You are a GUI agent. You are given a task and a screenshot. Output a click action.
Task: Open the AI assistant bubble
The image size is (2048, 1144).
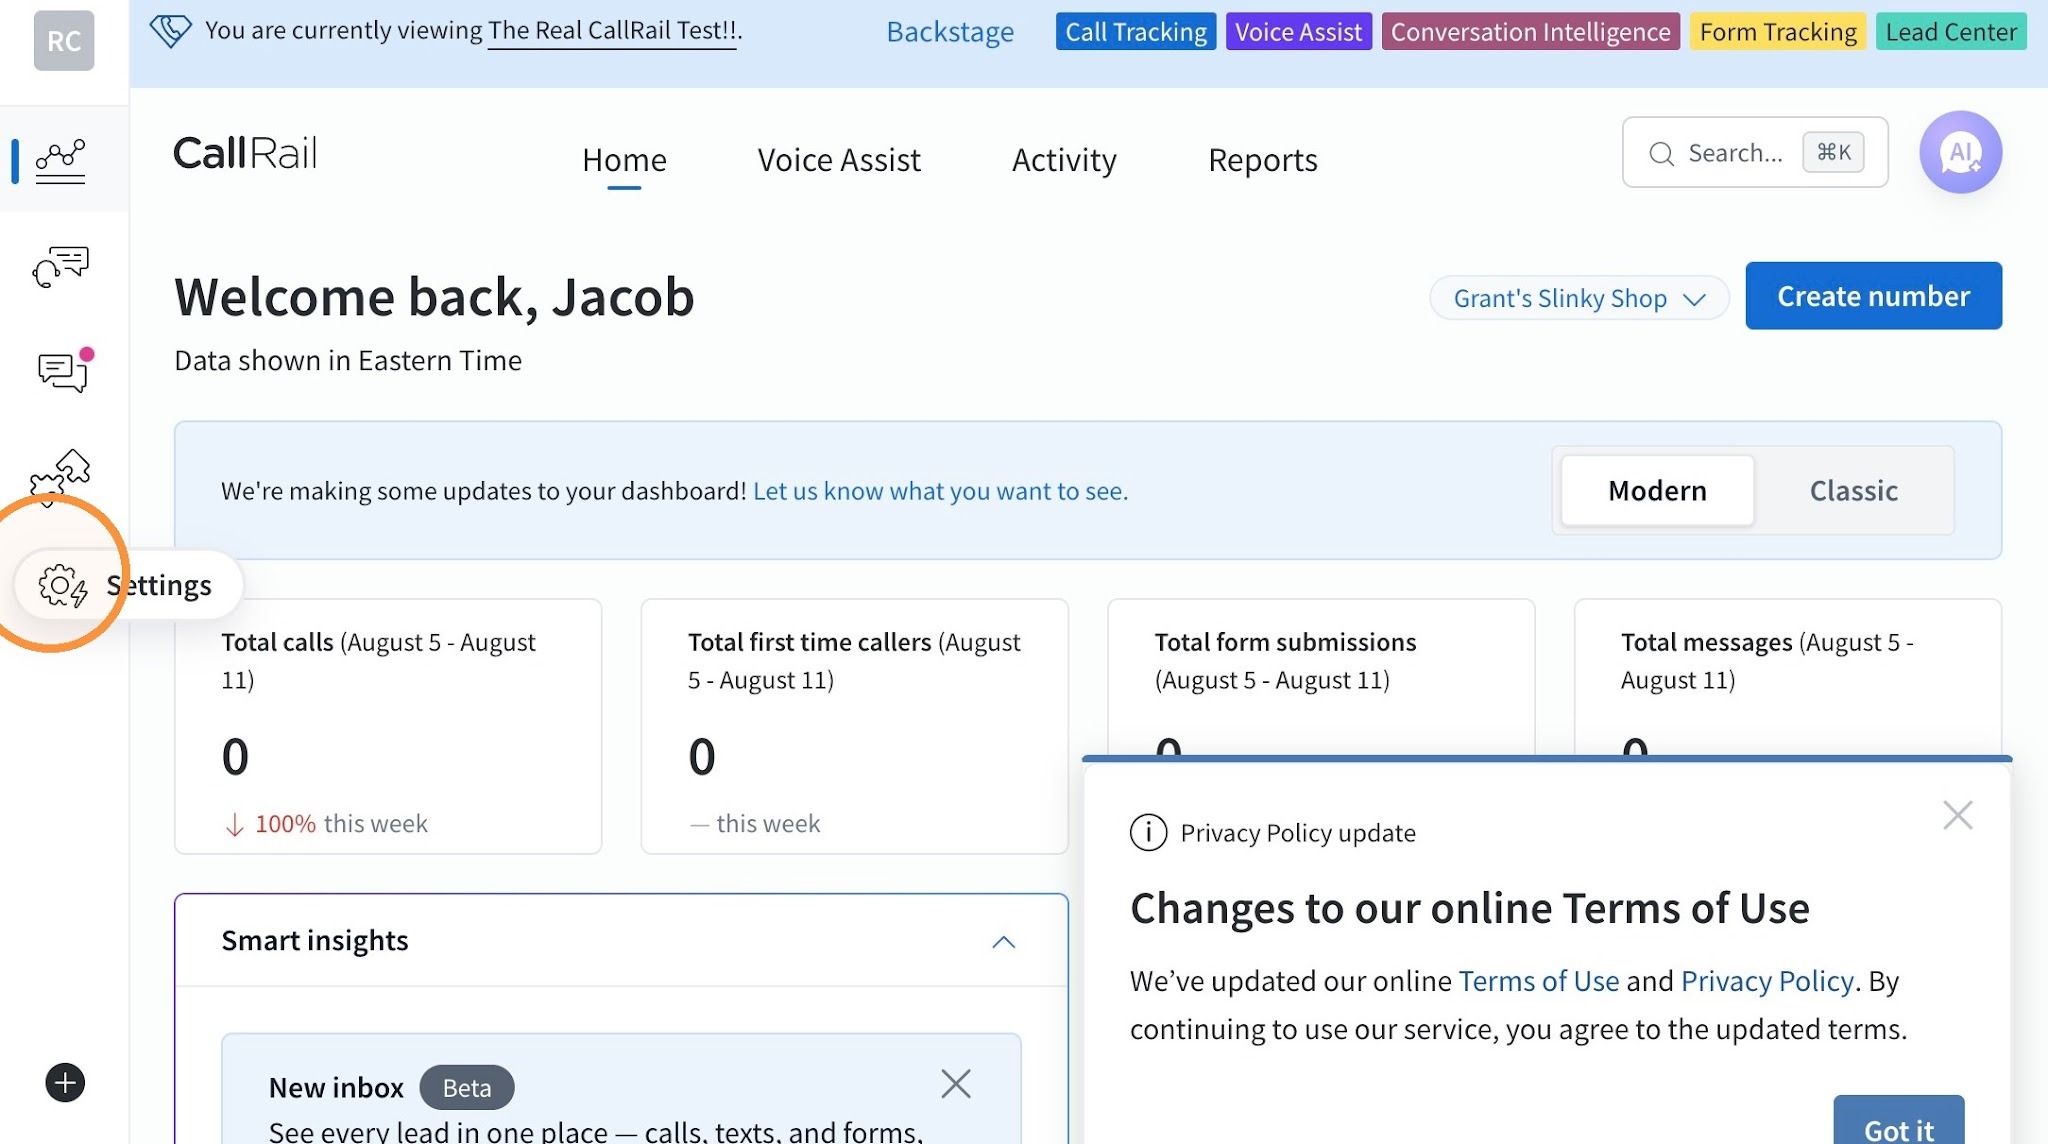pyautogui.click(x=1960, y=152)
